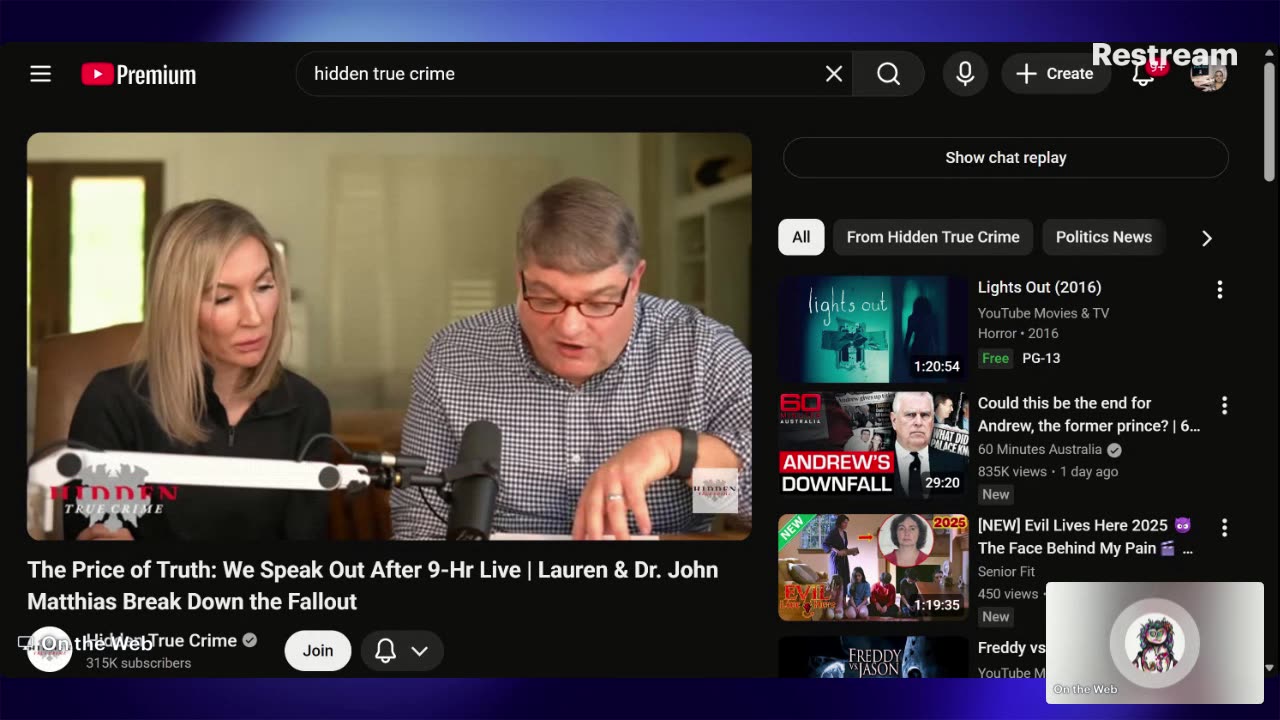Screen dimensions: 1280x720
Task: Open the notifications bell
Action: point(1143,74)
